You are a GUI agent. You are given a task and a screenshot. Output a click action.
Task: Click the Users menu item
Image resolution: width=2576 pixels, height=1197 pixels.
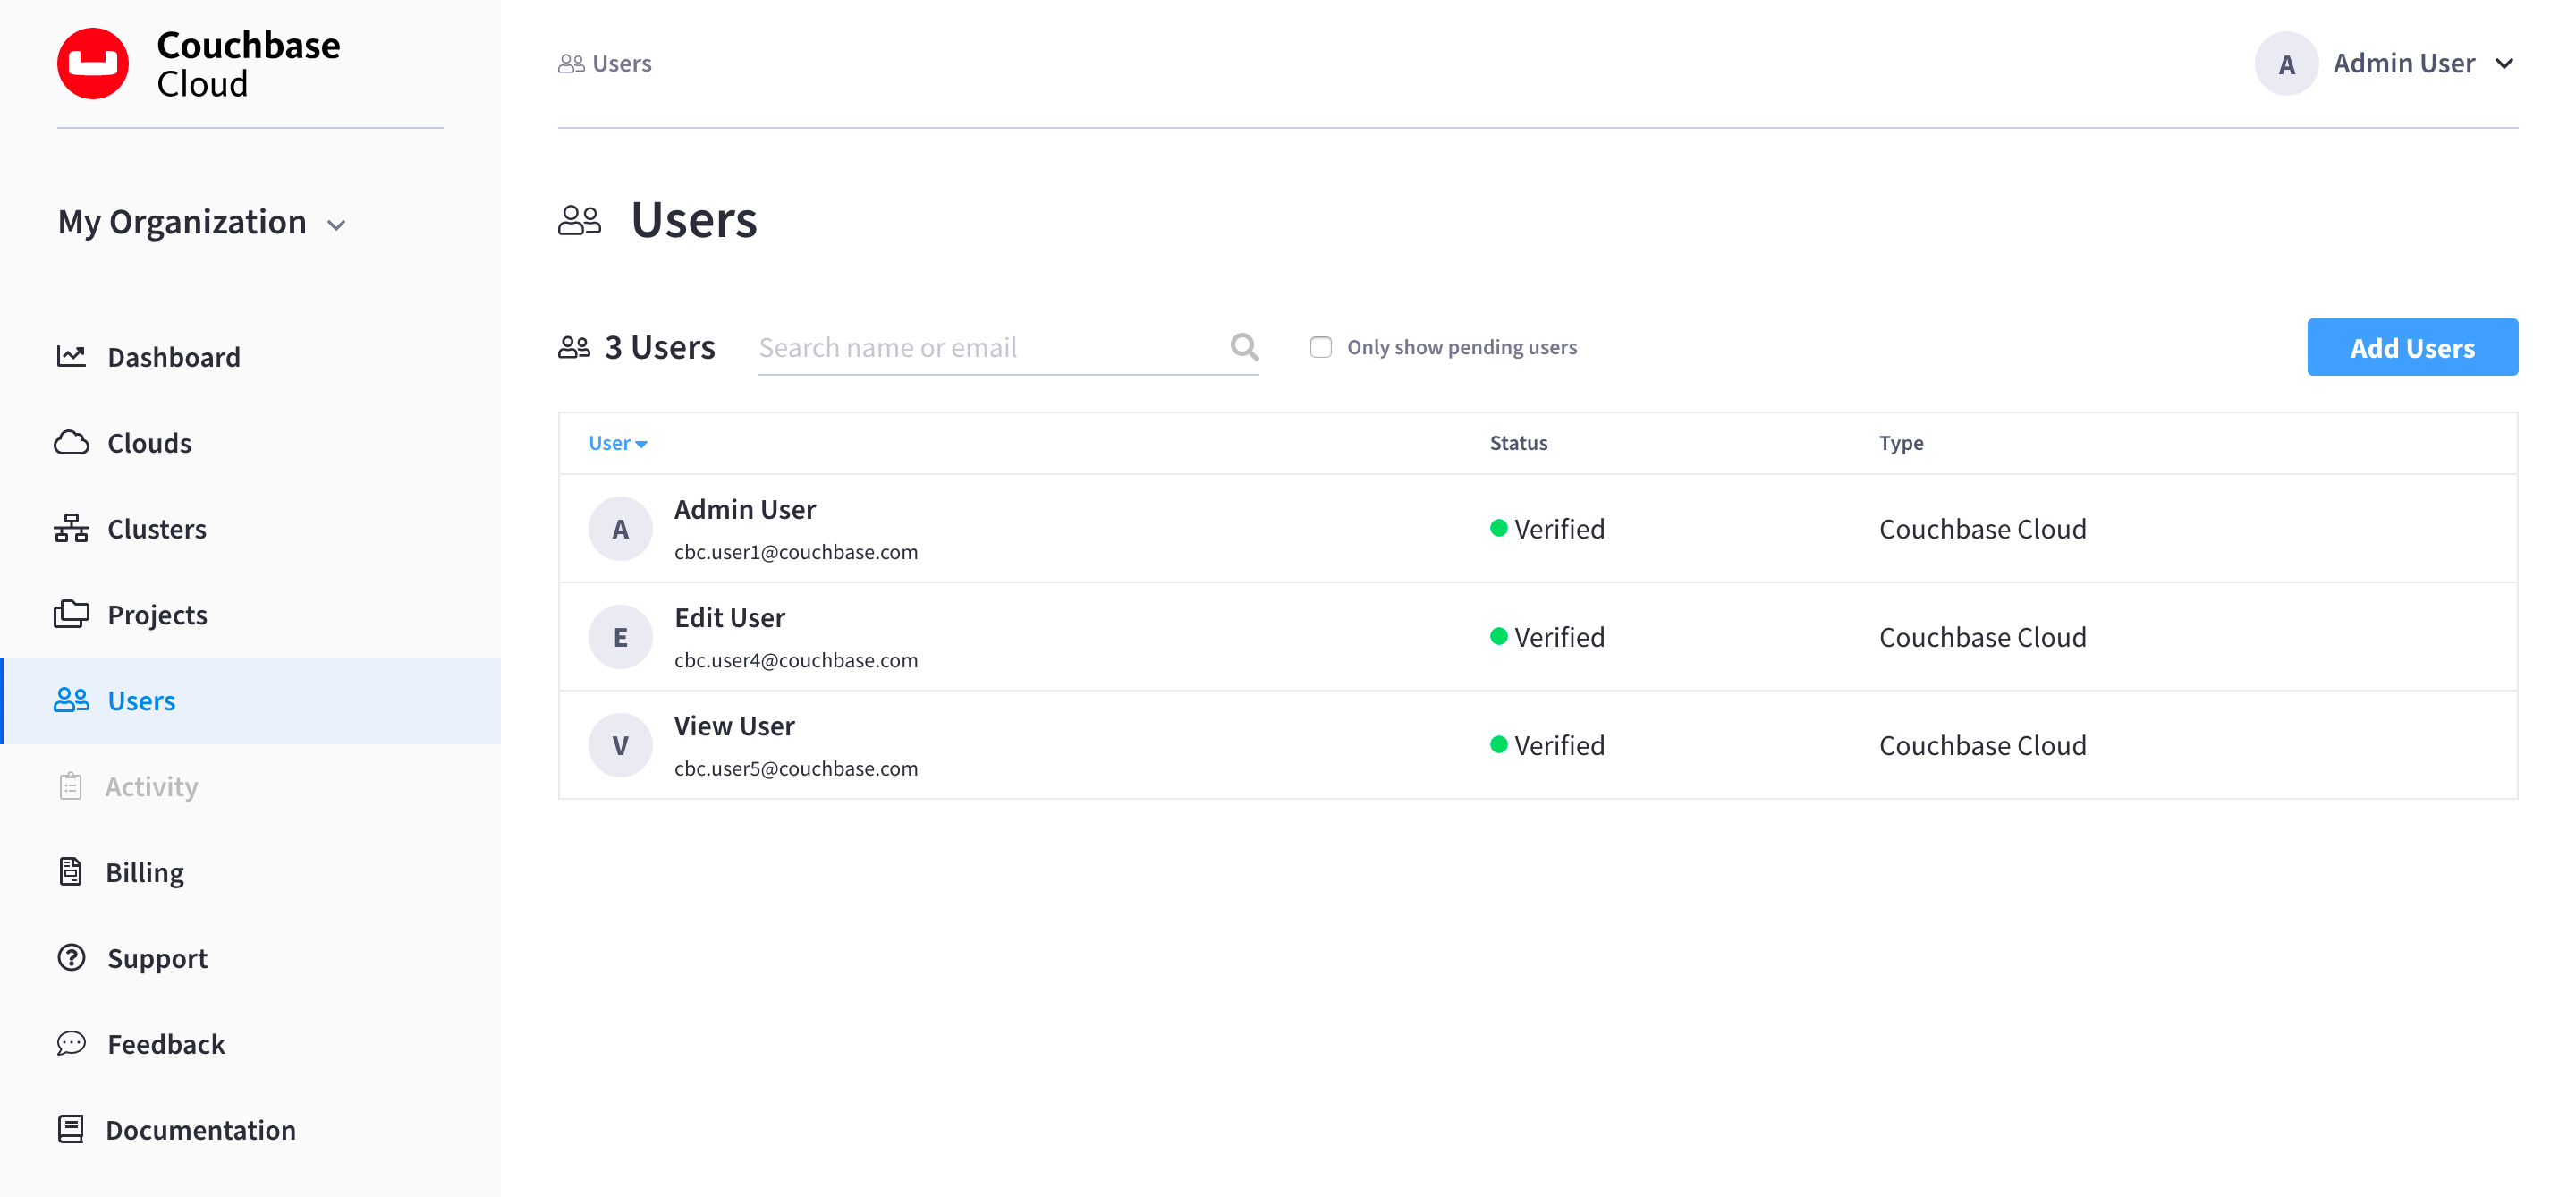[141, 700]
